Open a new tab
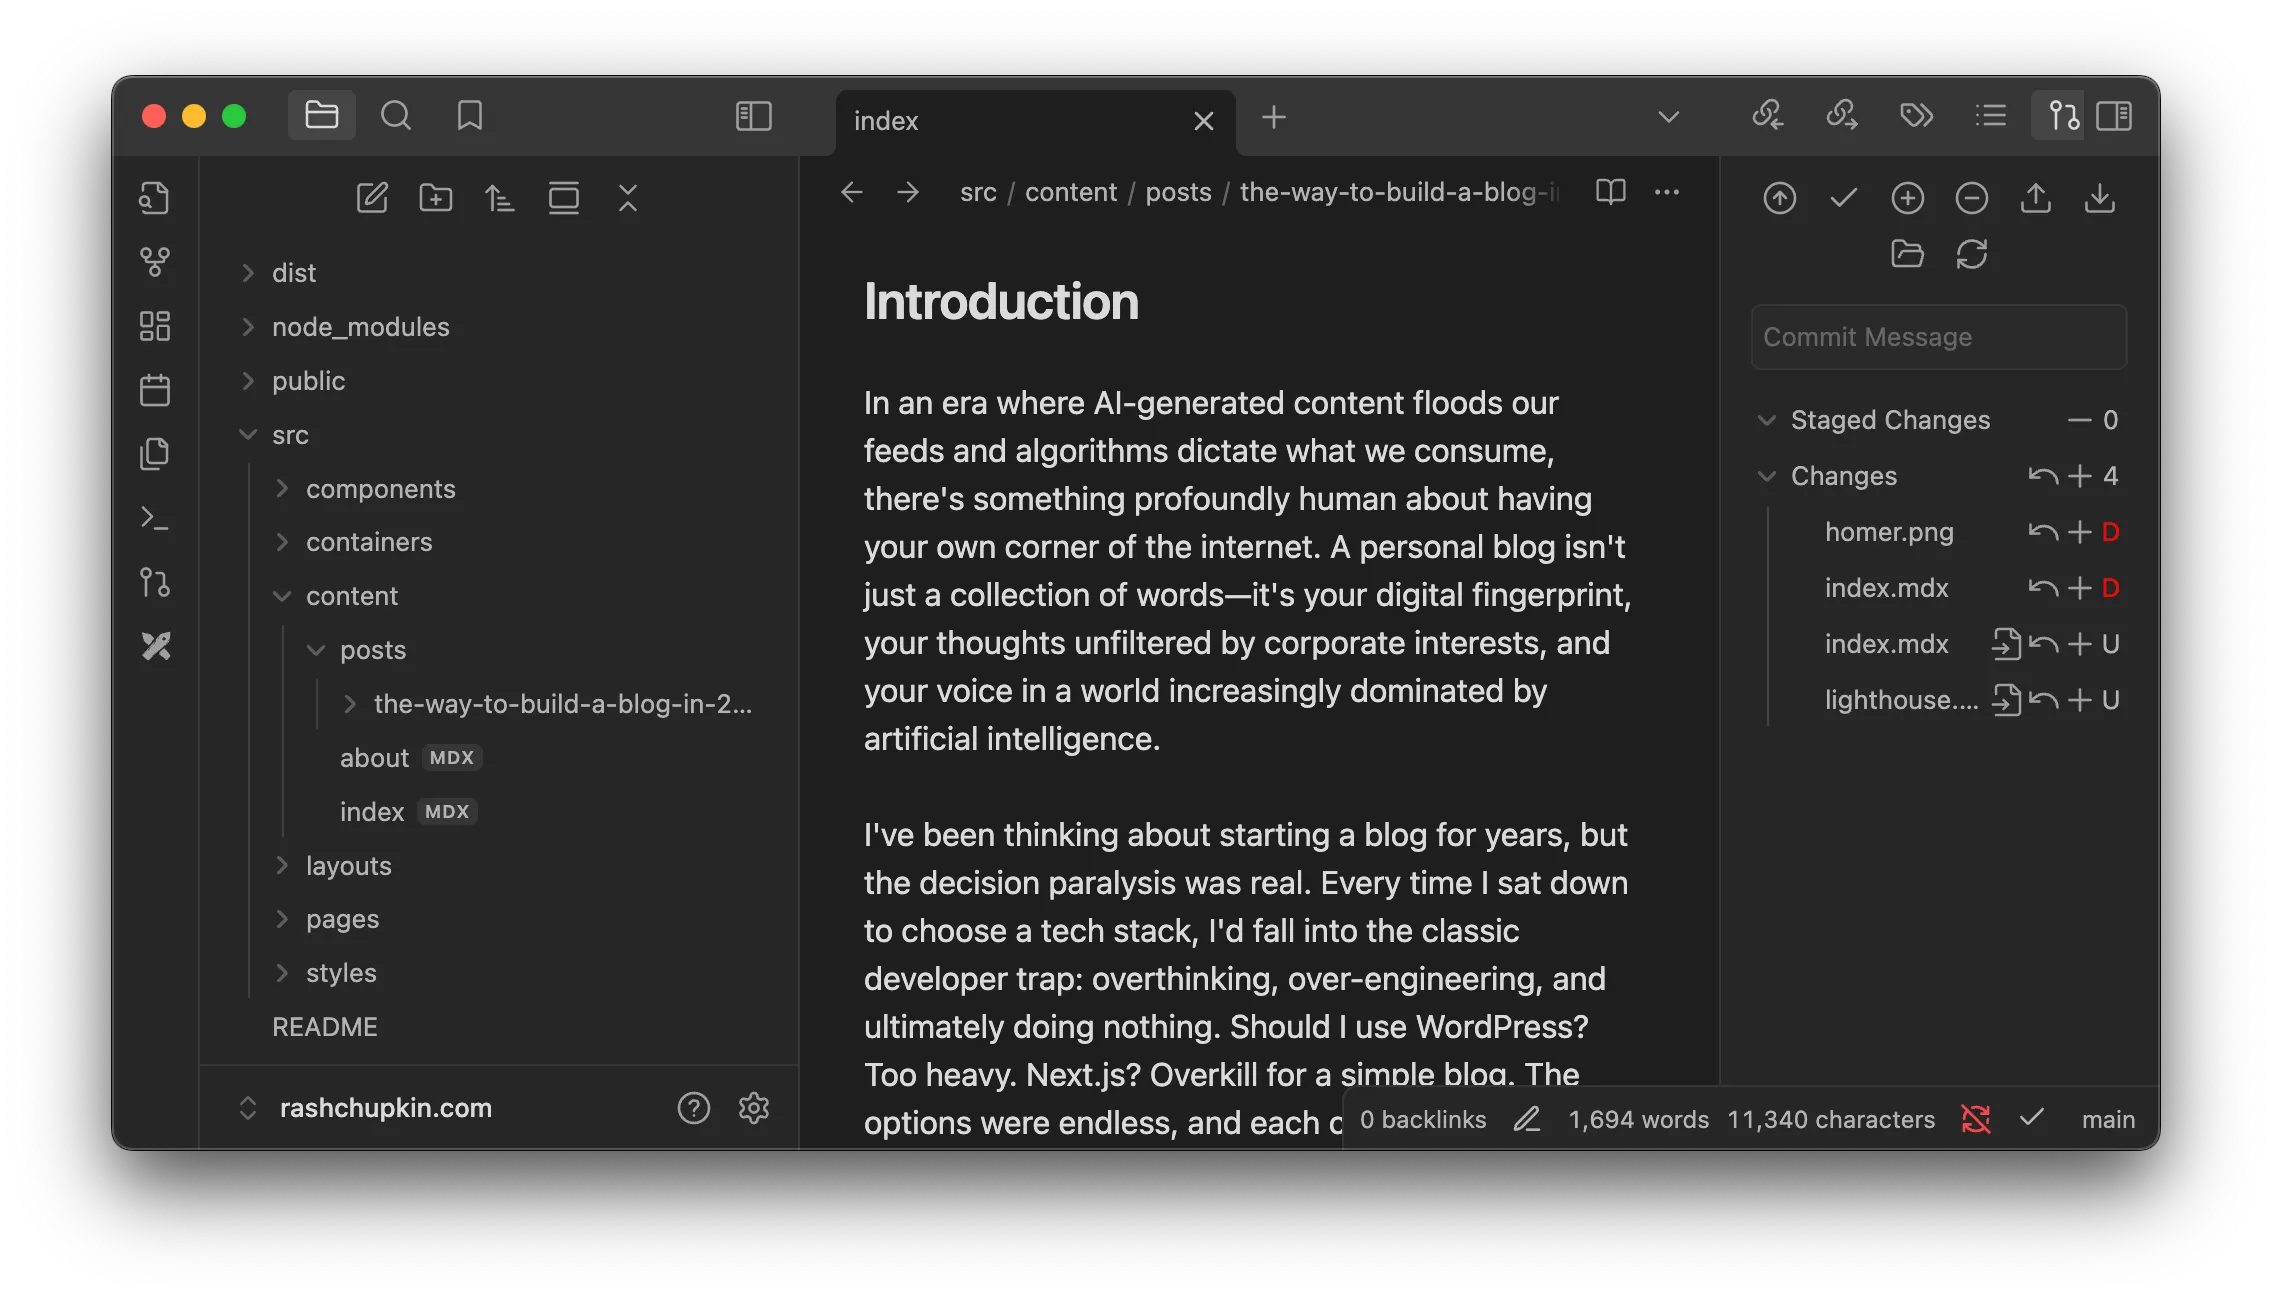 coord(1274,118)
